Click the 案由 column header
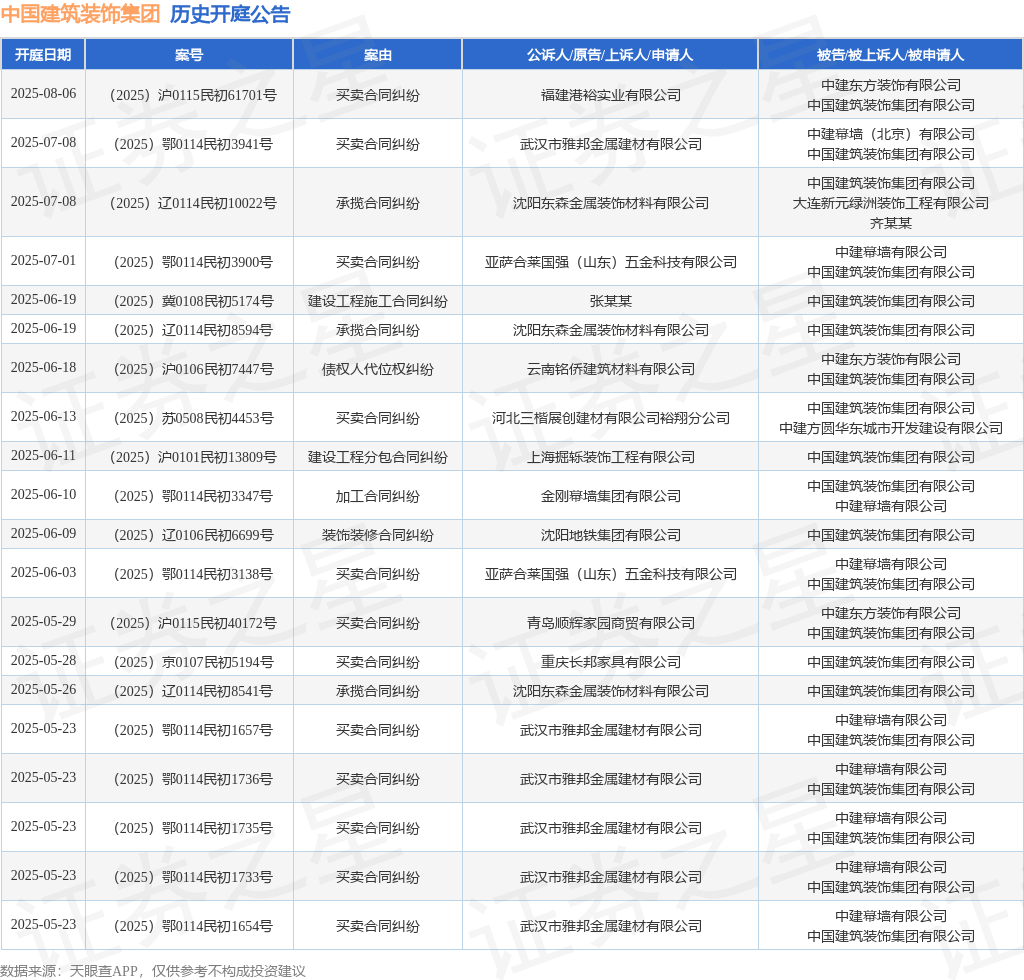Screen dimensions: 1024x980 [x=377, y=55]
